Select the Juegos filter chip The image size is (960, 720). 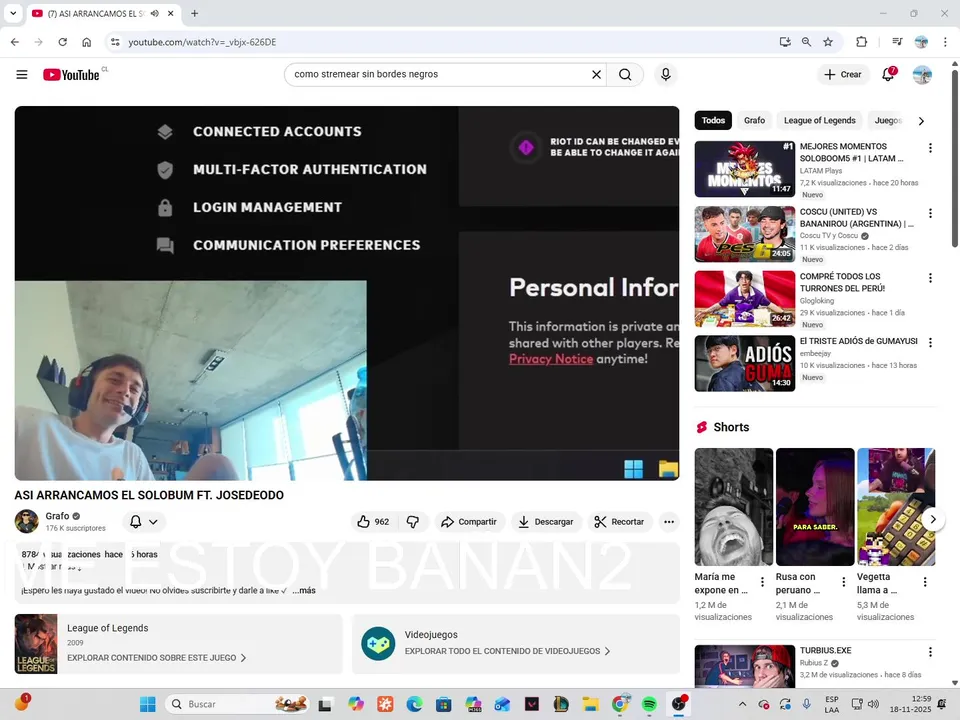pyautogui.click(x=886, y=120)
